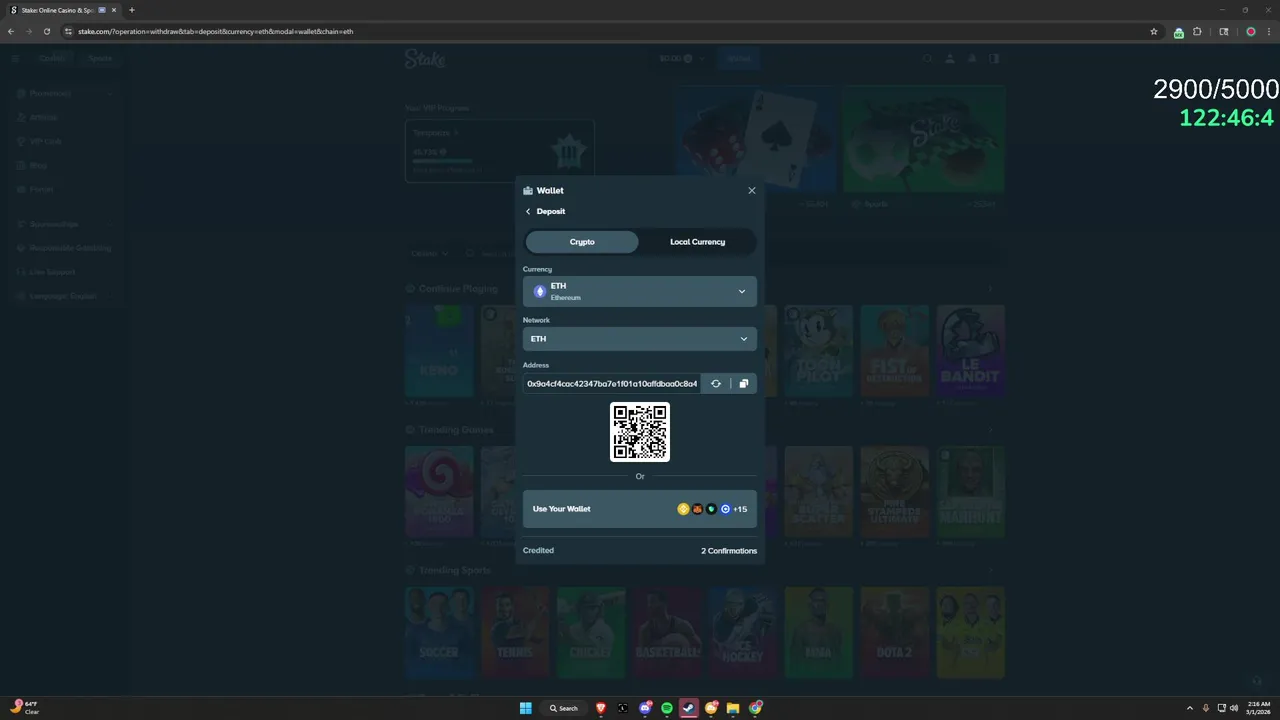The width and height of the screenshot is (1280, 720).
Task: Click the Use Your Wallet button
Action: pos(640,509)
